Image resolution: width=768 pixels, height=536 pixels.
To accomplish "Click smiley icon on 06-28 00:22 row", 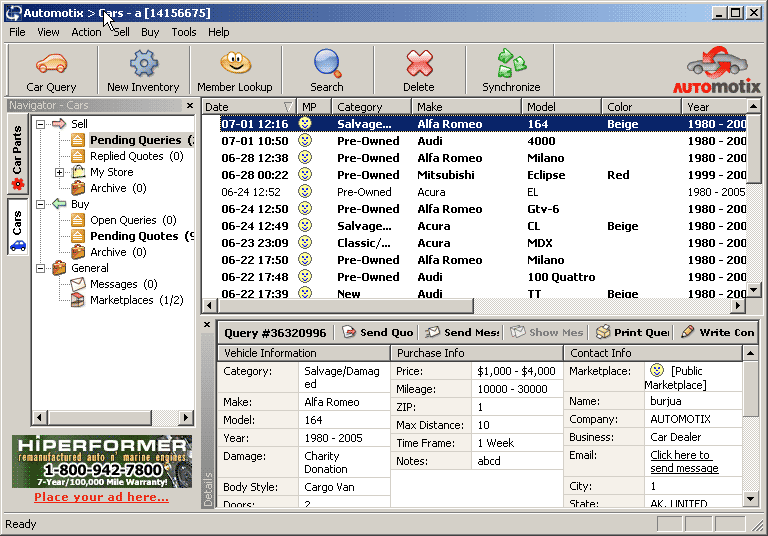I will point(305,175).
